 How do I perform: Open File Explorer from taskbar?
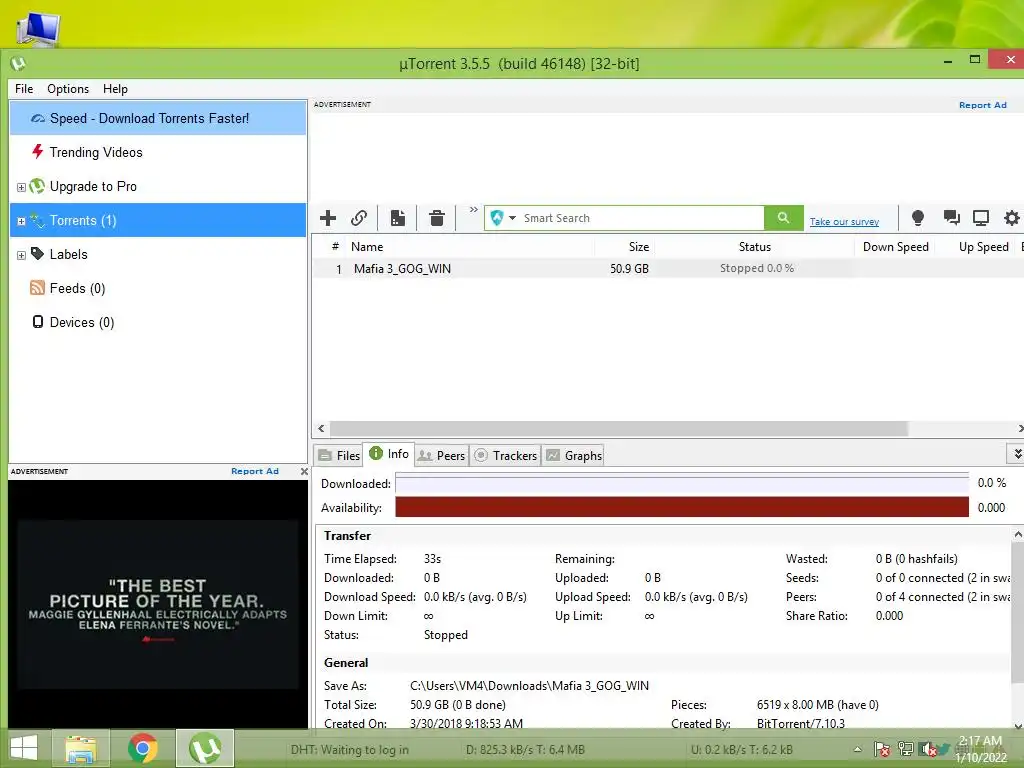(x=80, y=748)
